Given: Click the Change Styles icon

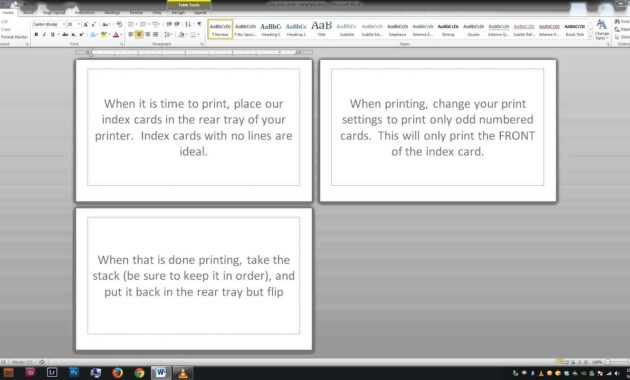Looking at the screenshot, I should coord(601,30).
